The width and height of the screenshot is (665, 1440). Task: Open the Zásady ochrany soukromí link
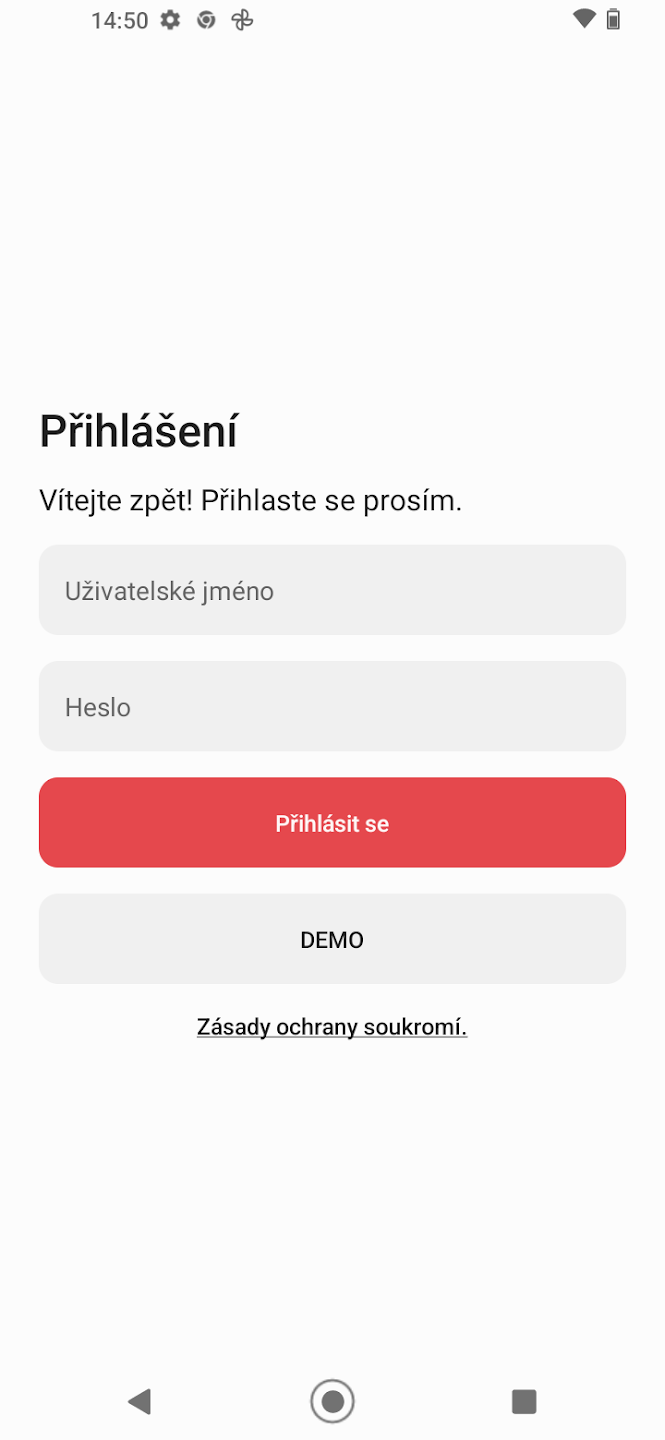click(331, 1027)
